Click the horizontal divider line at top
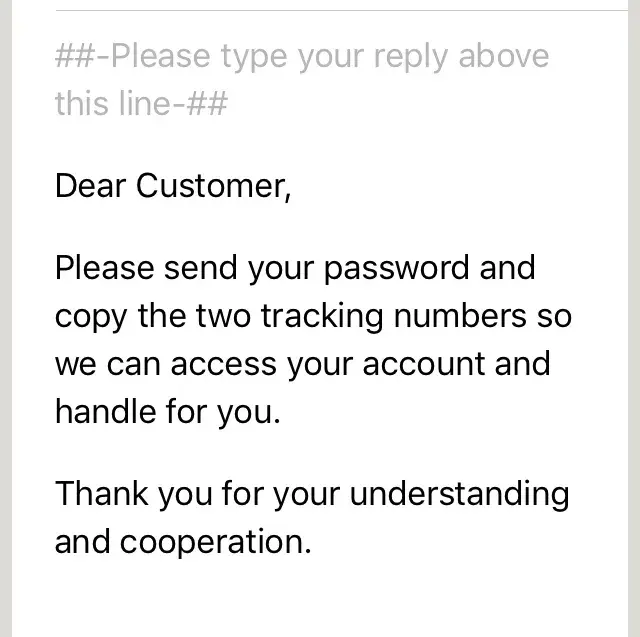The image size is (640, 637). click(340, 11)
